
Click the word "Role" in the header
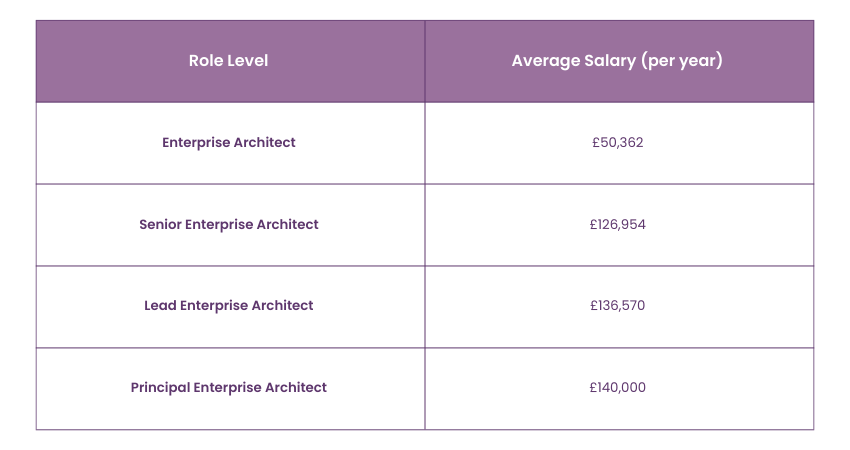point(206,61)
